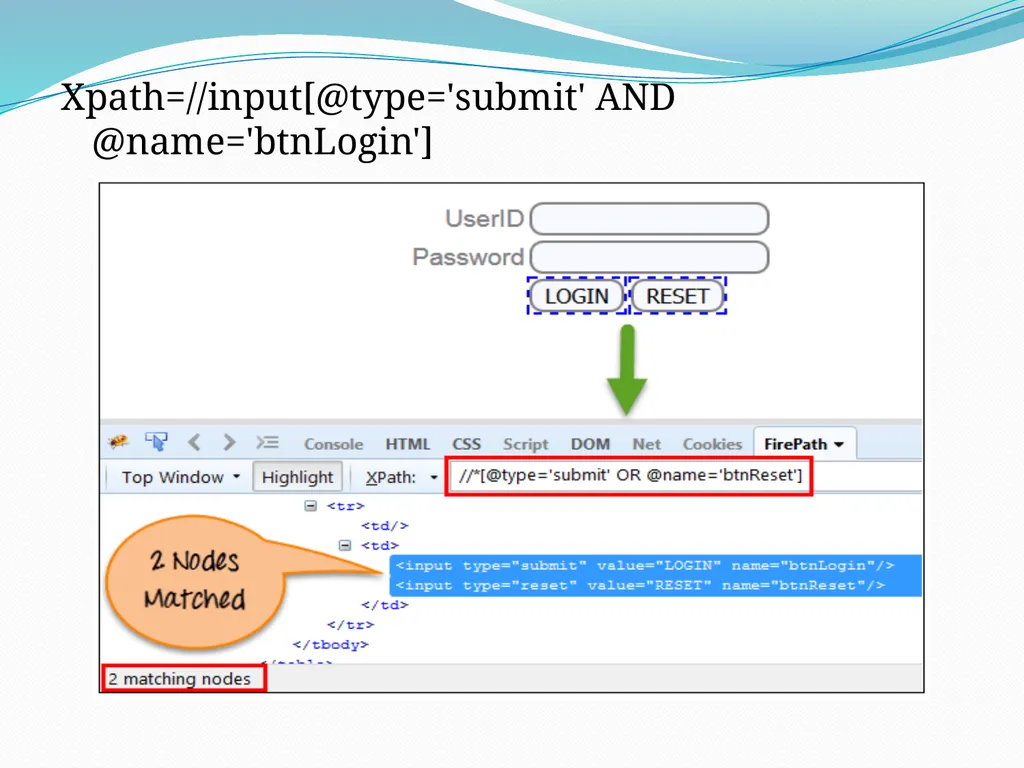This screenshot has width=1024, height=768.
Task: Click the UserID text field
Action: (x=650, y=219)
